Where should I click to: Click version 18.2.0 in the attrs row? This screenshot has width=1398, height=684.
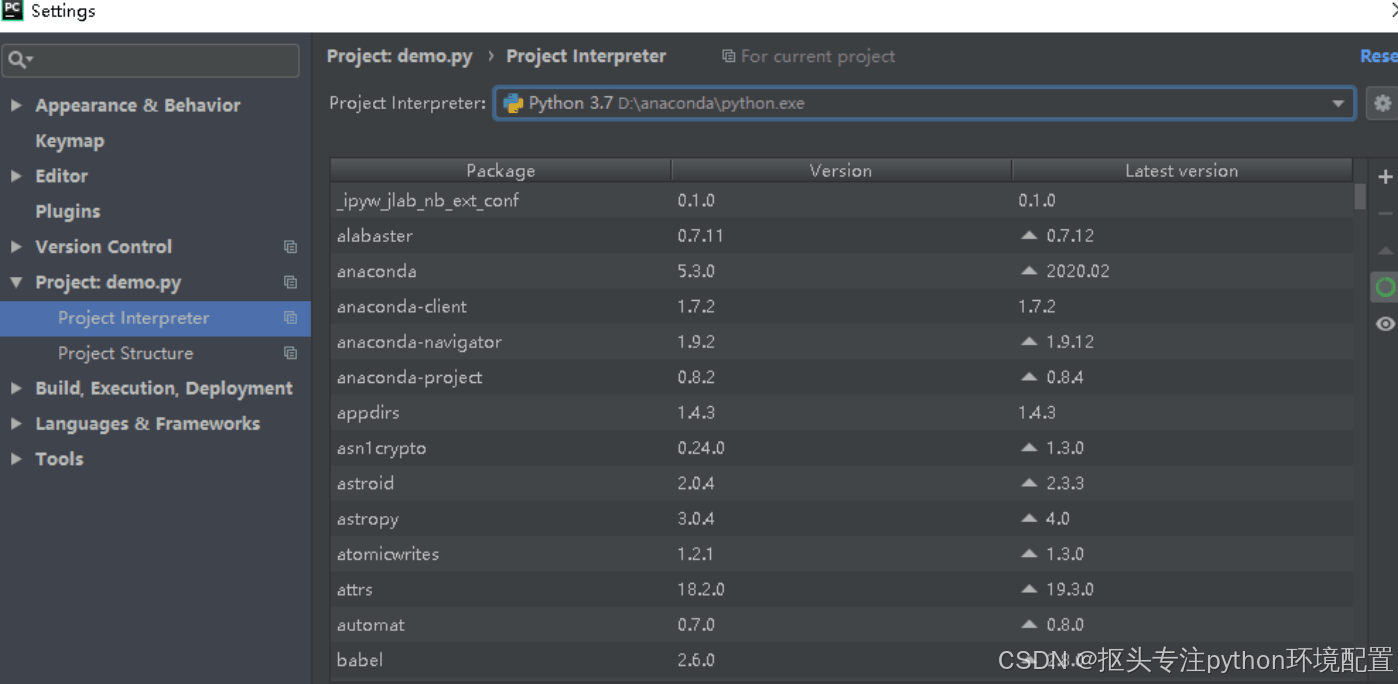pyautogui.click(x=701, y=589)
